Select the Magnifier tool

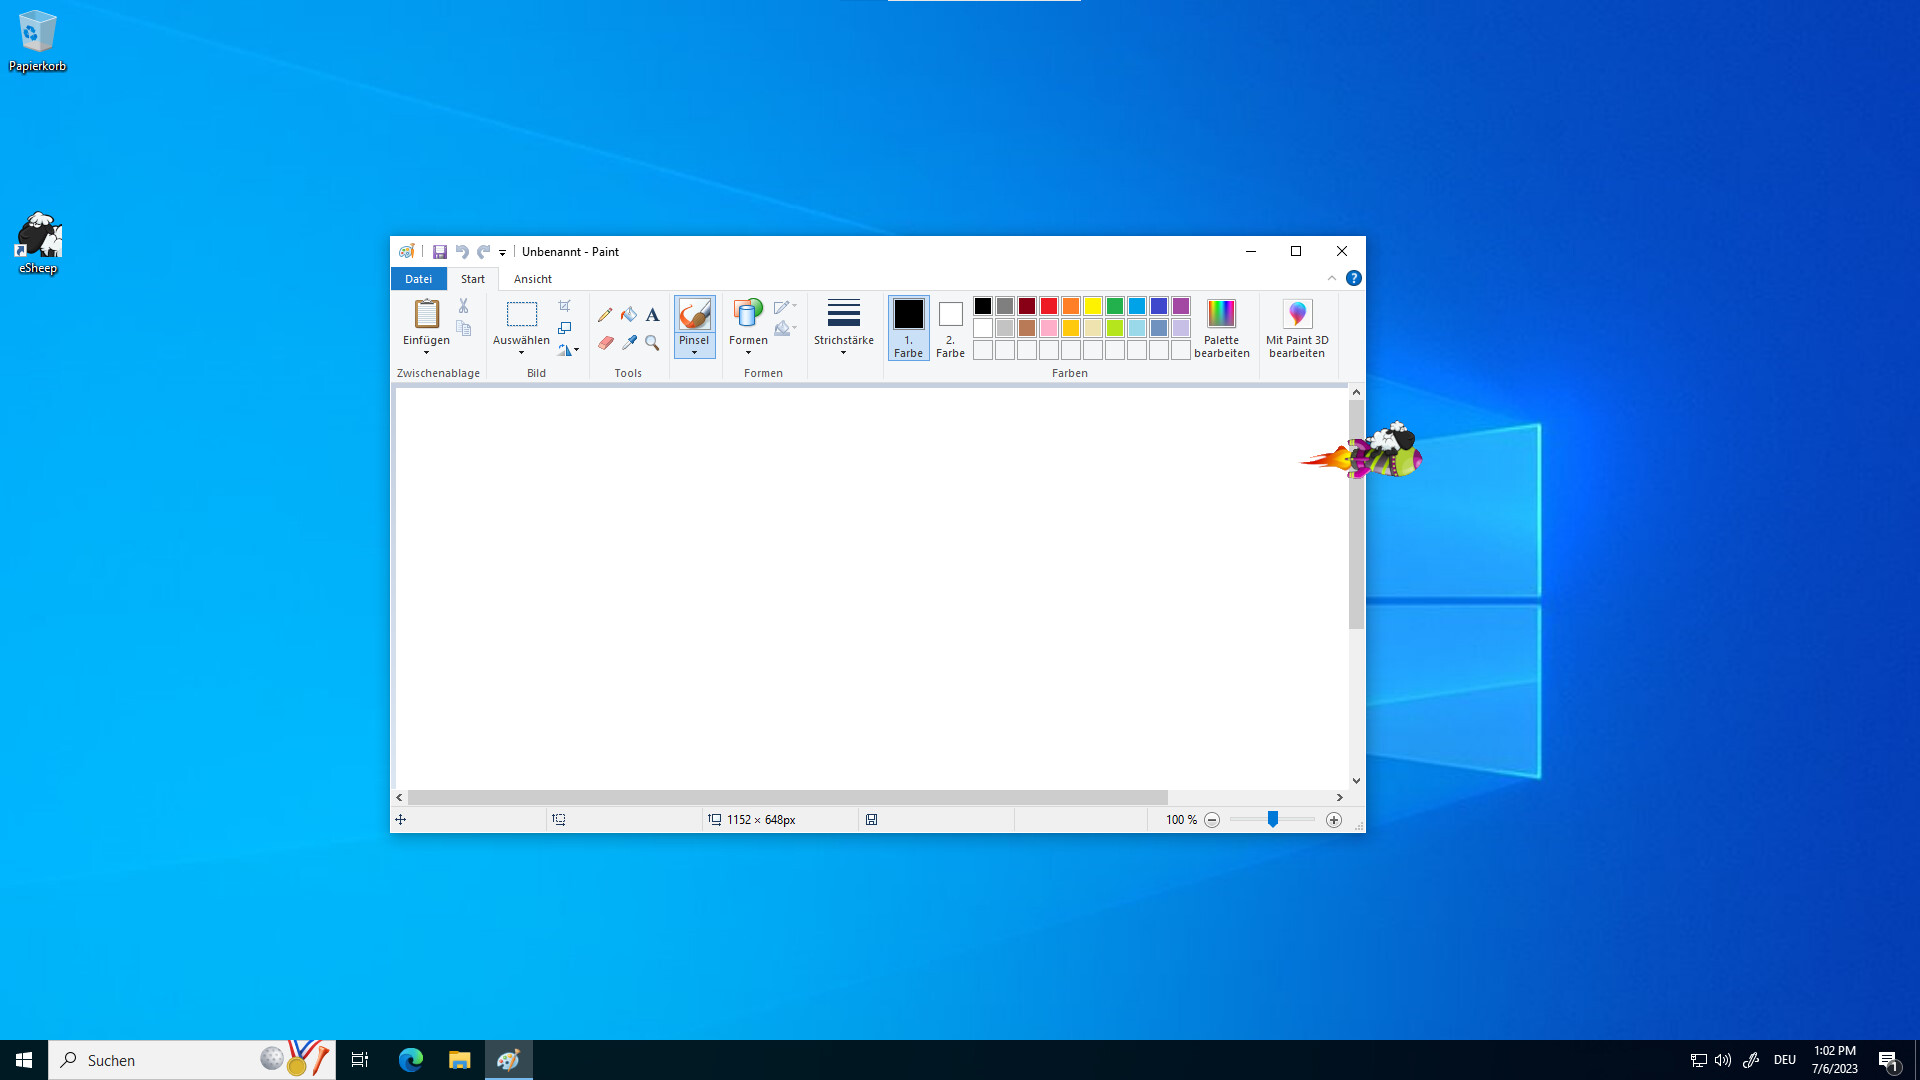(x=652, y=343)
